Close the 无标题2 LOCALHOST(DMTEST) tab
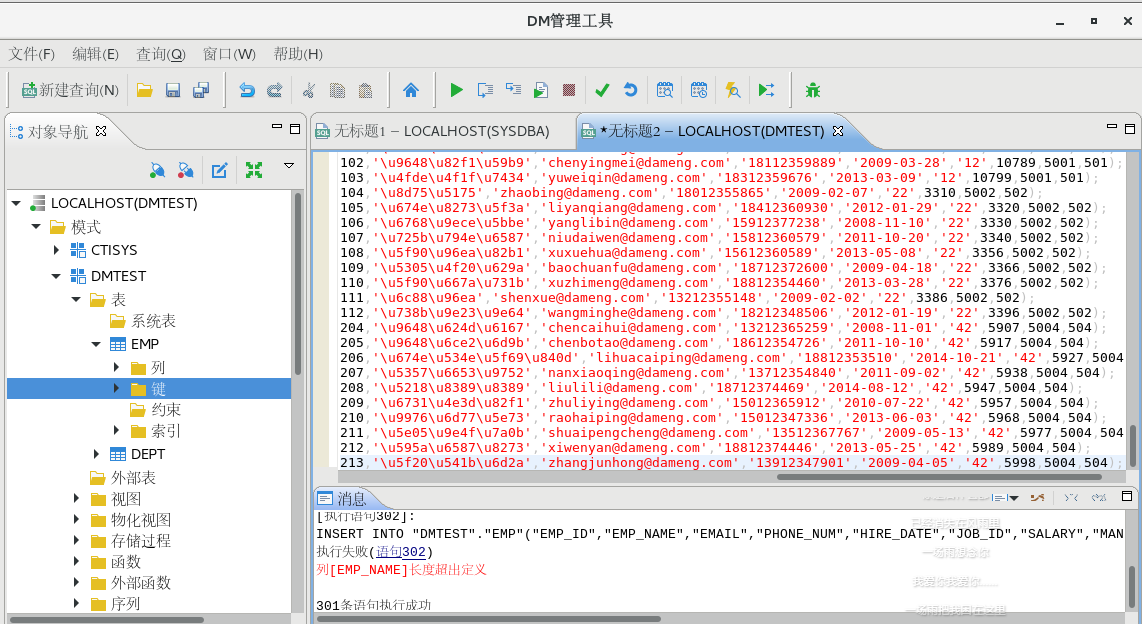The width and height of the screenshot is (1142, 624). point(838,130)
